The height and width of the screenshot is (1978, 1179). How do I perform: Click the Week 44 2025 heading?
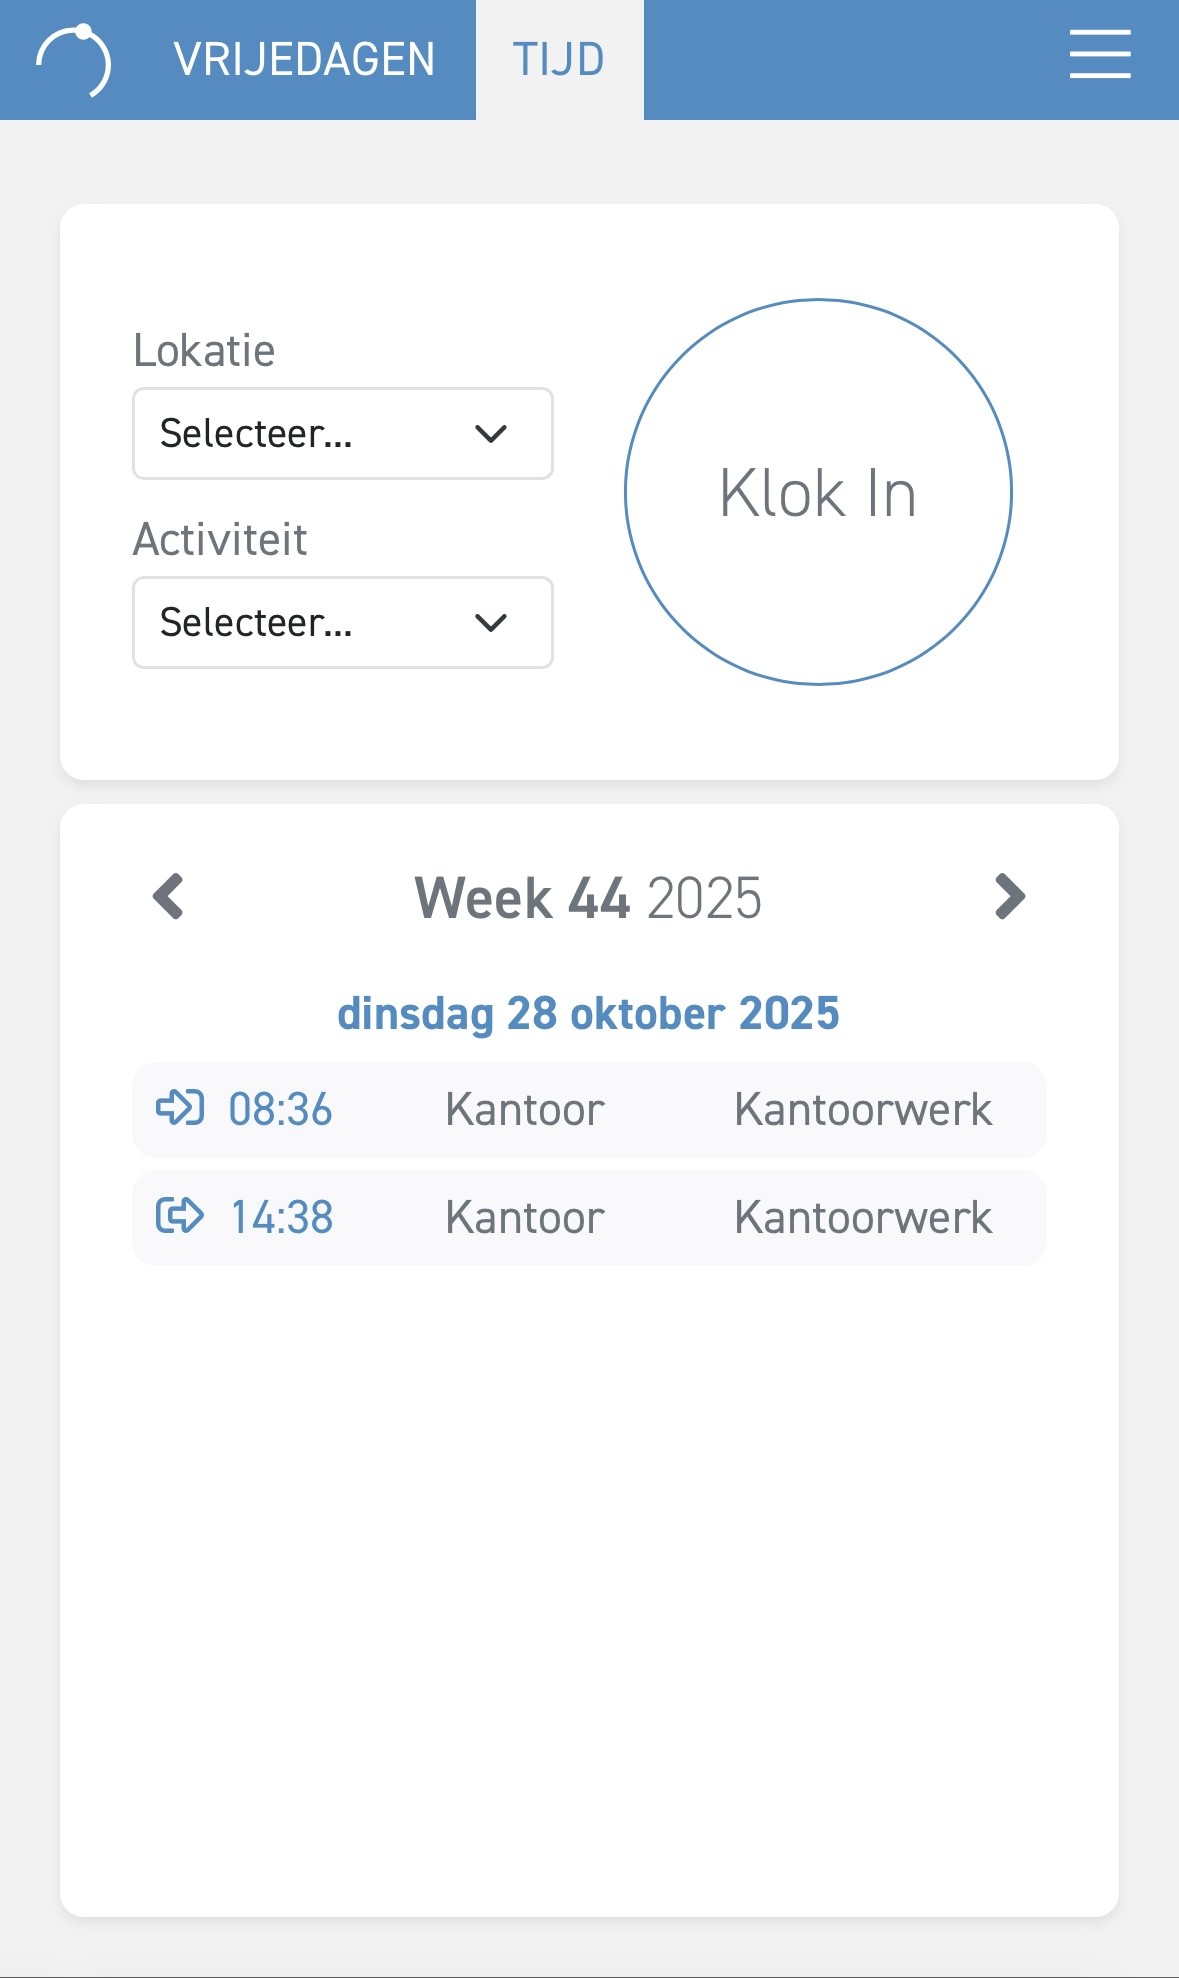(x=588, y=898)
